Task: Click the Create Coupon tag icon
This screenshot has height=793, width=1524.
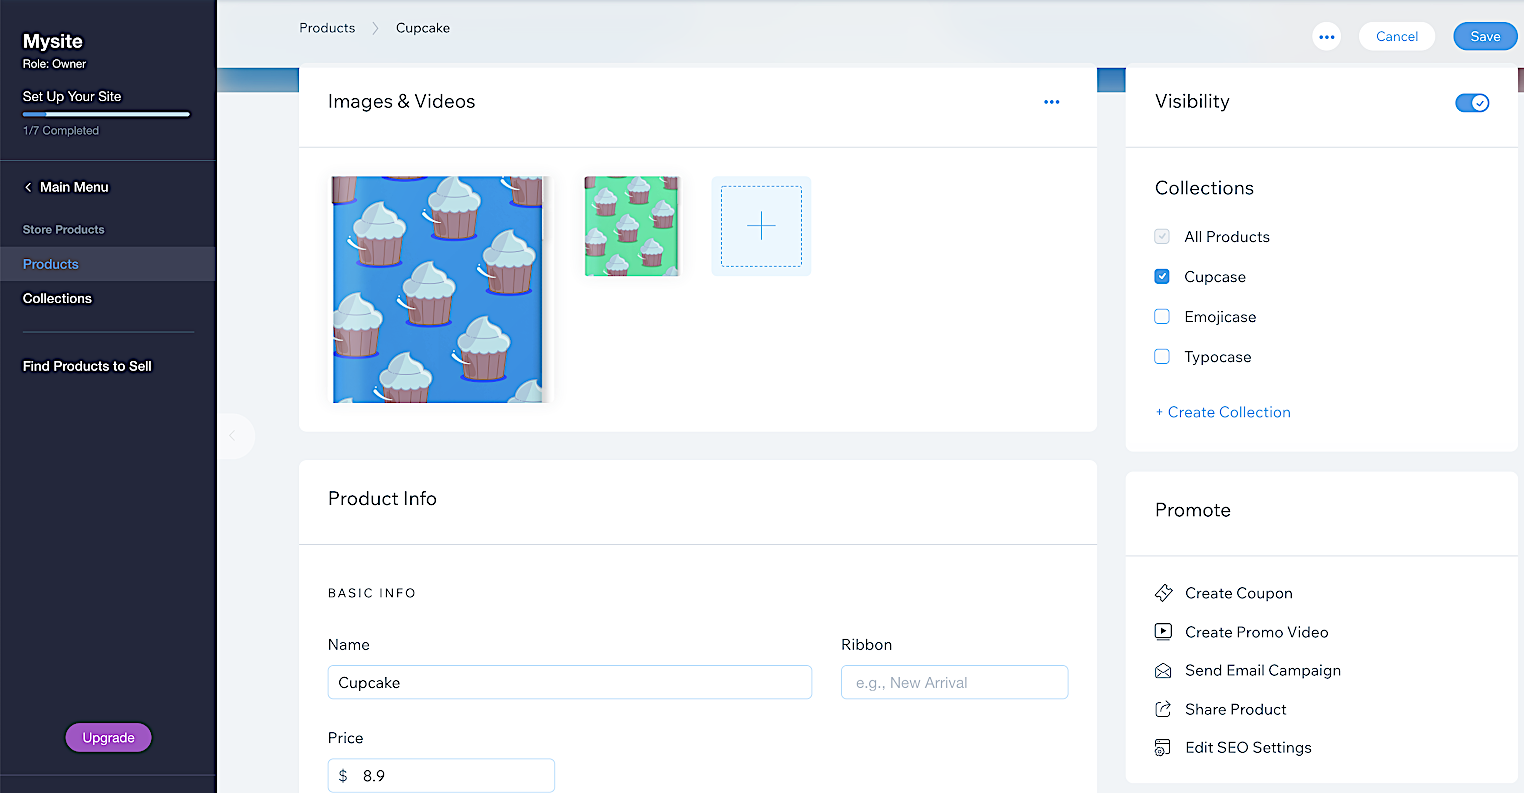Action: pos(1163,593)
